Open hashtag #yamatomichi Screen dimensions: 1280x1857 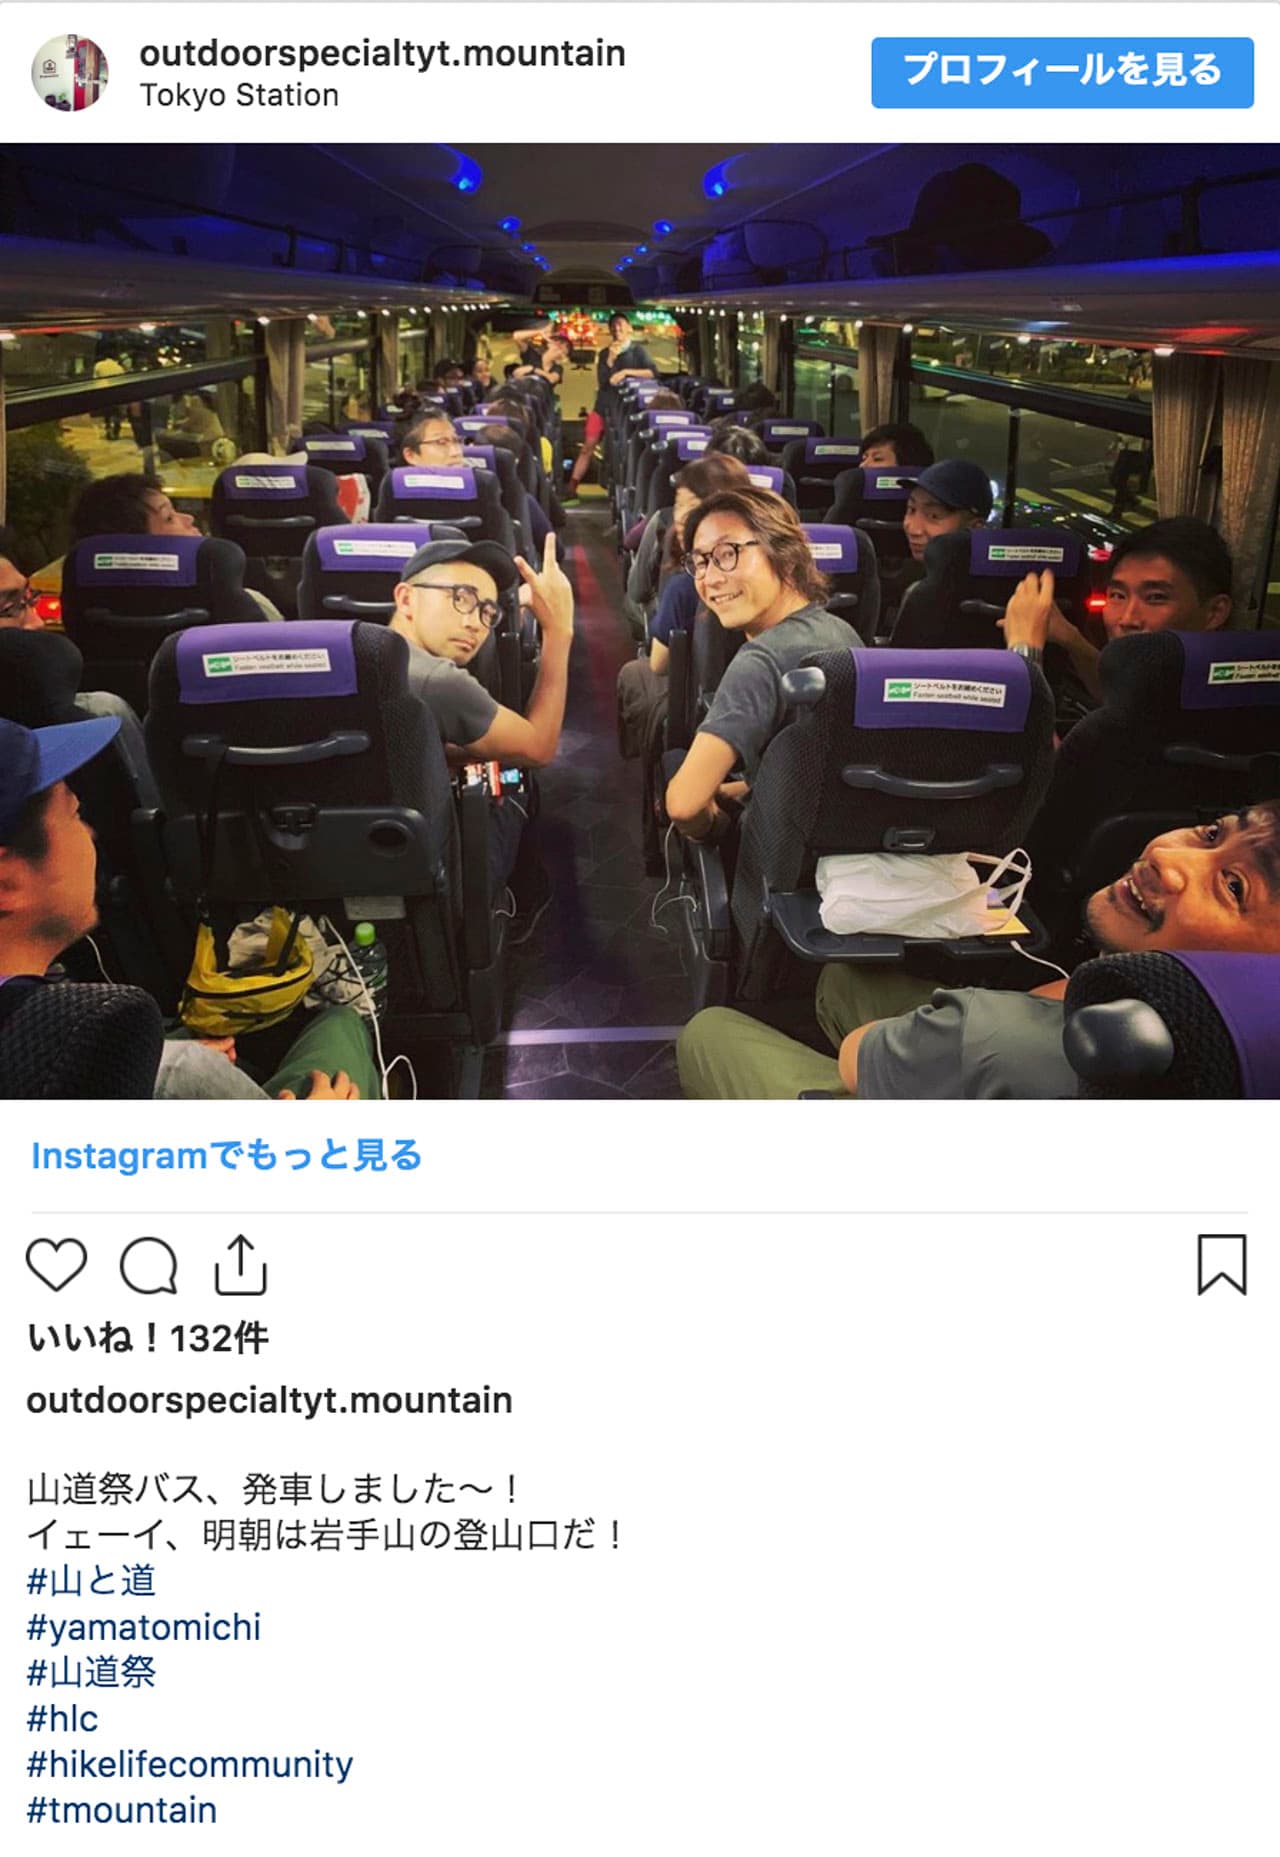pyautogui.click(x=143, y=1627)
